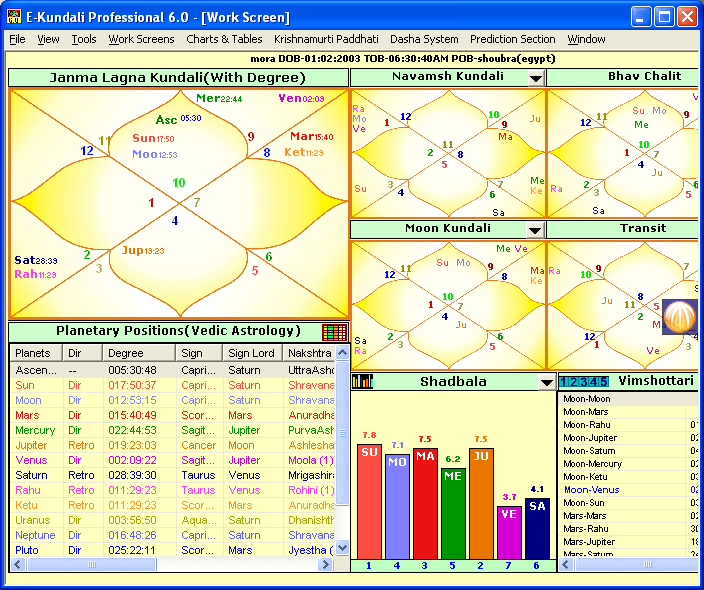Select the Moon row in planetary table
The width and height of the screenshot is (704, 590).
point(172,400)
